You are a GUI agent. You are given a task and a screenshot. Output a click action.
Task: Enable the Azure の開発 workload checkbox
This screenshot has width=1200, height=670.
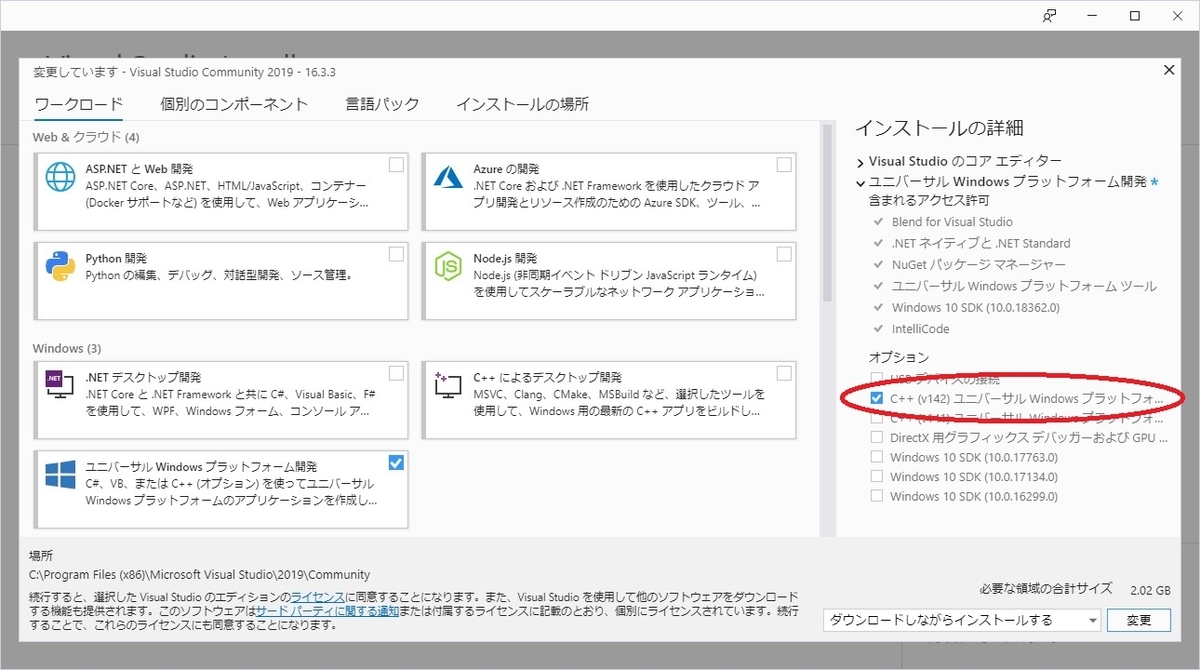(x=784, y=165)
